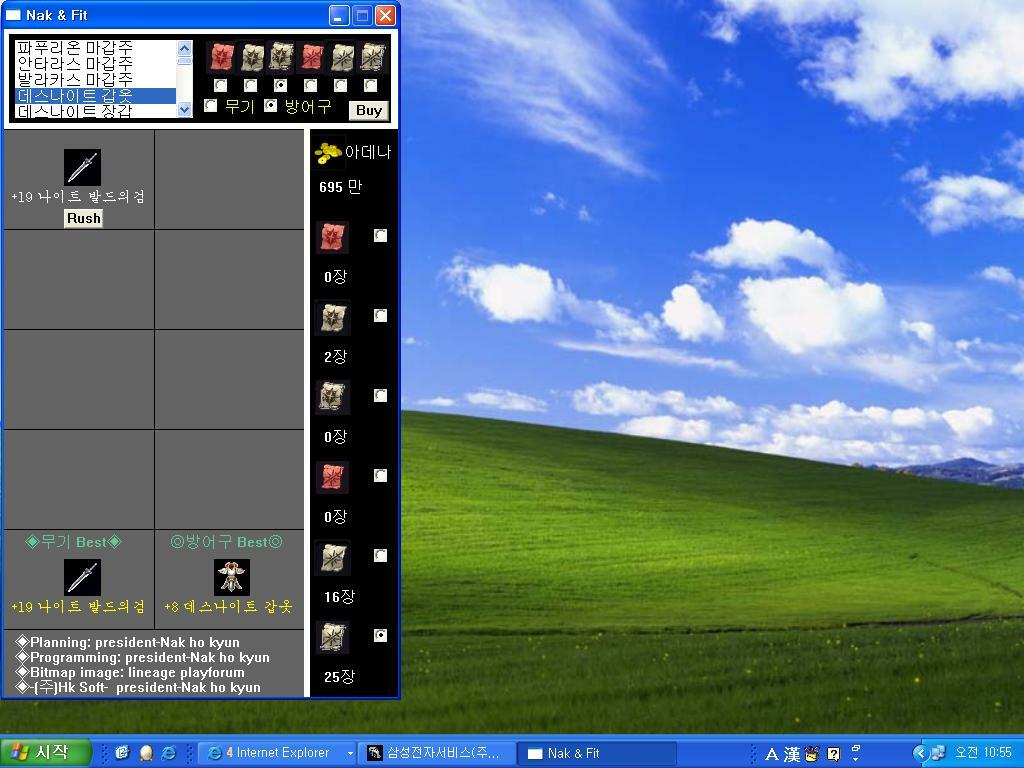Click the ◈무기 Best◈ heading

coord(74,542)
